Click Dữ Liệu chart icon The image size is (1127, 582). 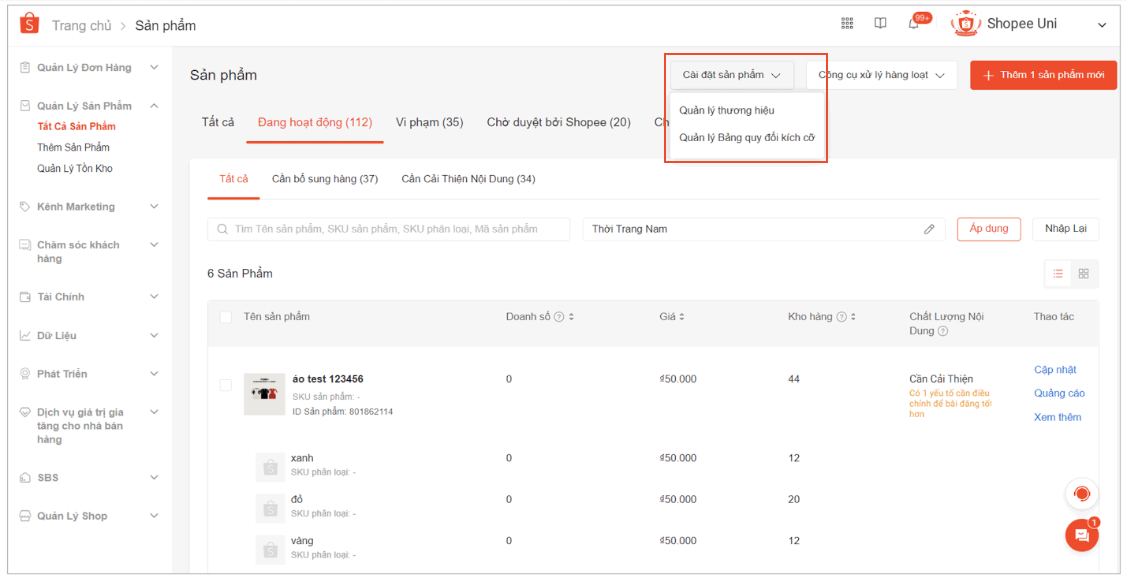coord(25,336)
